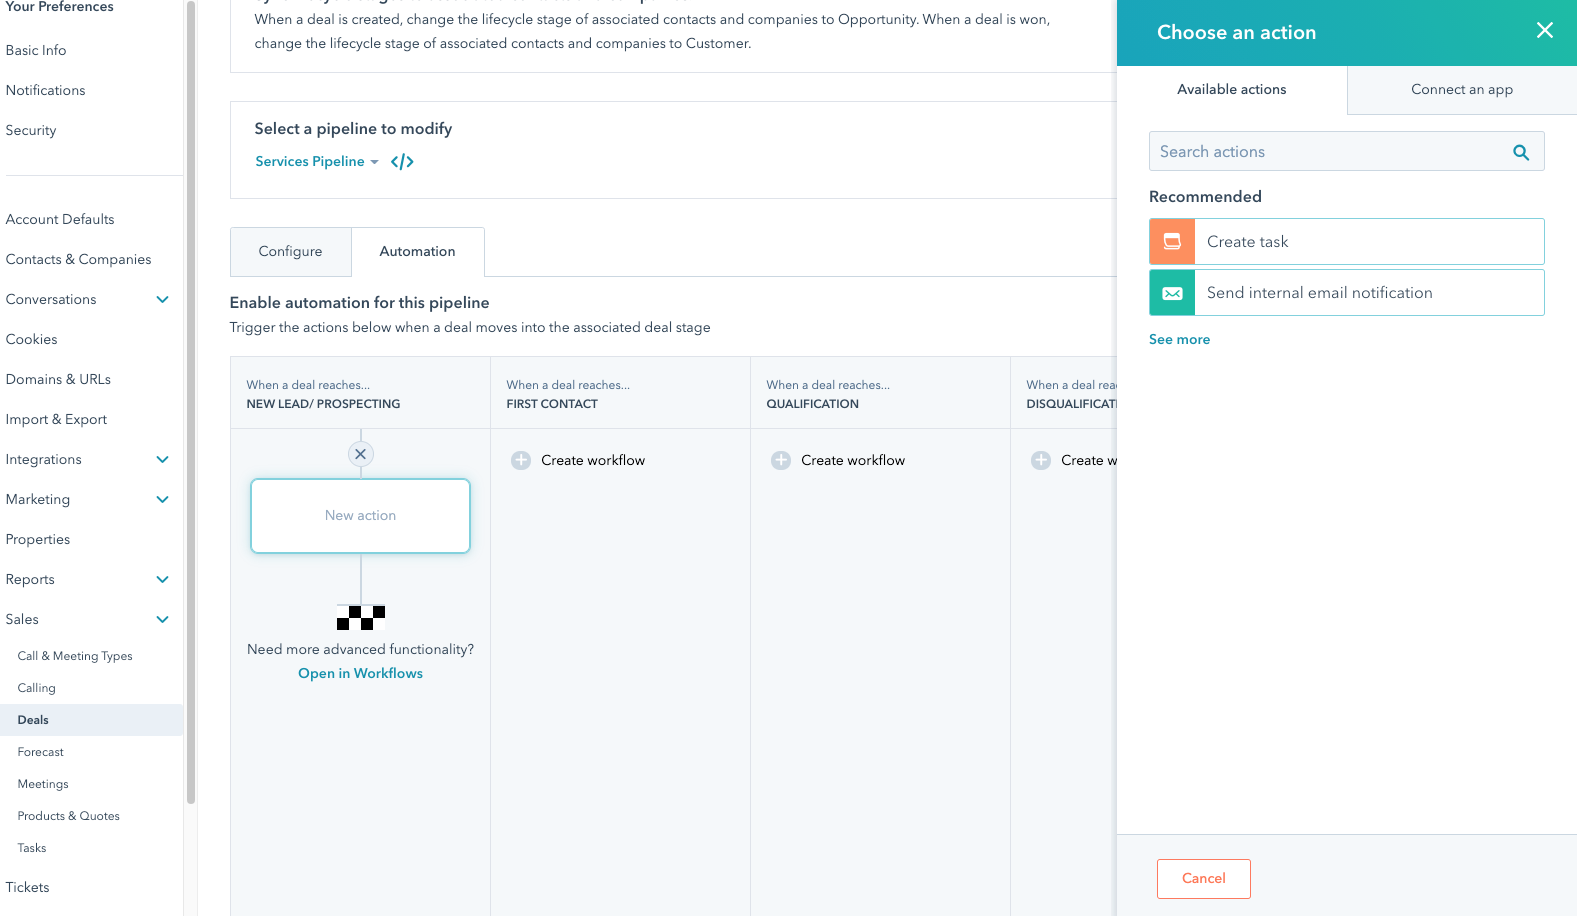
Task: Open Notifications settings
Action: point(46,90)
